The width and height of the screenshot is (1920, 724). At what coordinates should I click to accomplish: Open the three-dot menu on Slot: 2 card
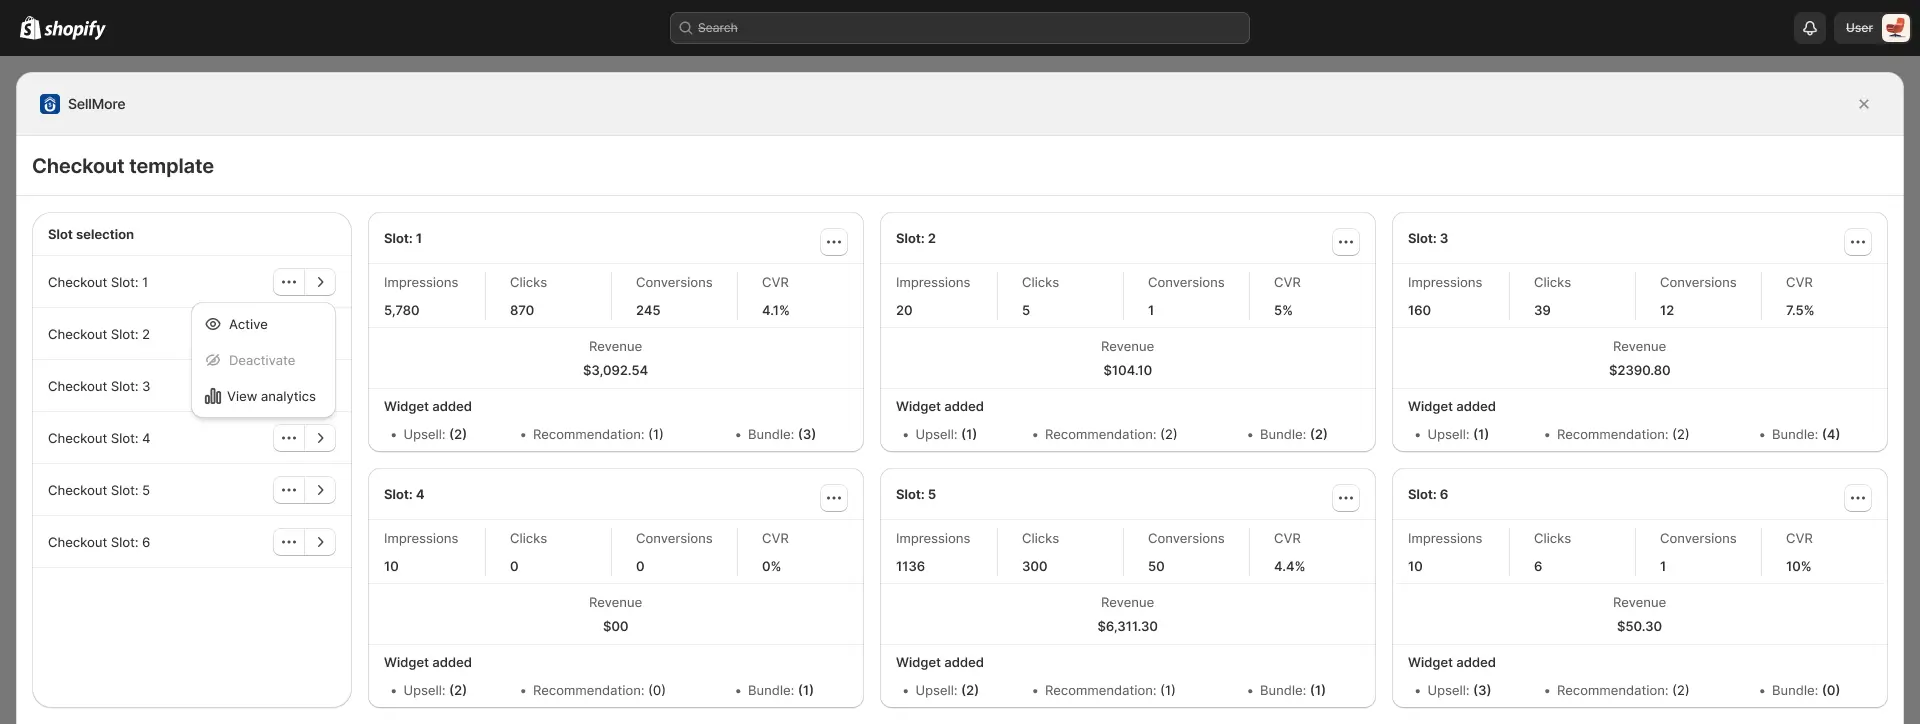pos(1345,242)
